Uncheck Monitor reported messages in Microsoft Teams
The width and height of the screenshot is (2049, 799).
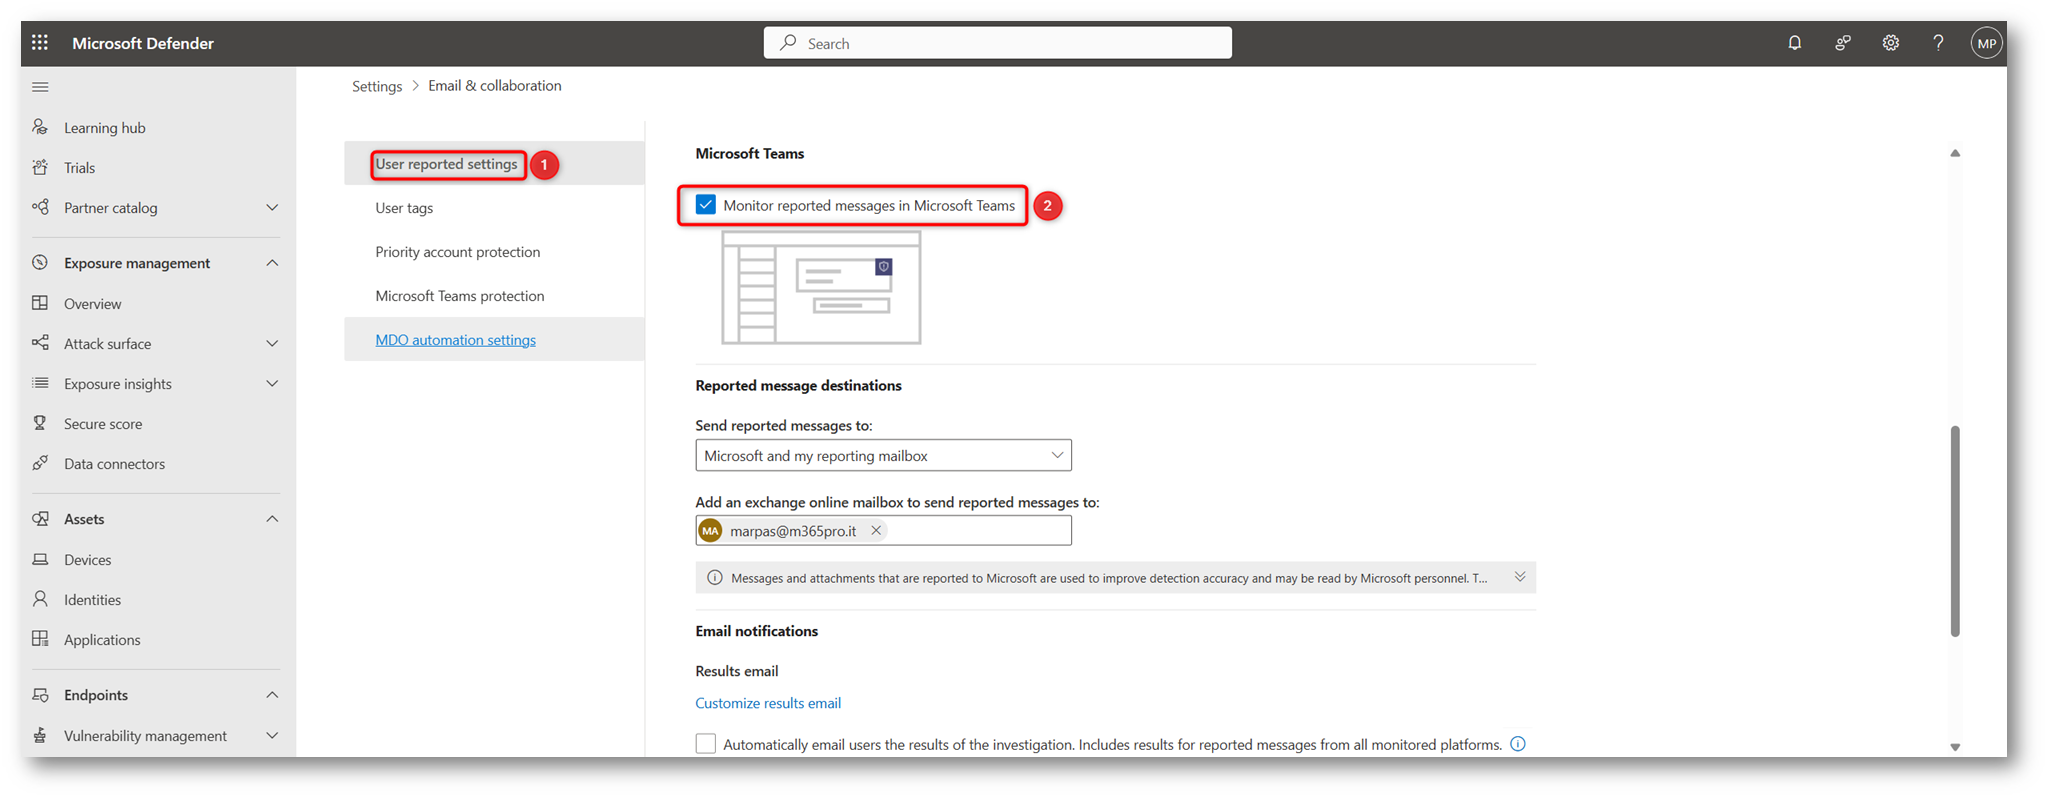(x=706, y=205)
